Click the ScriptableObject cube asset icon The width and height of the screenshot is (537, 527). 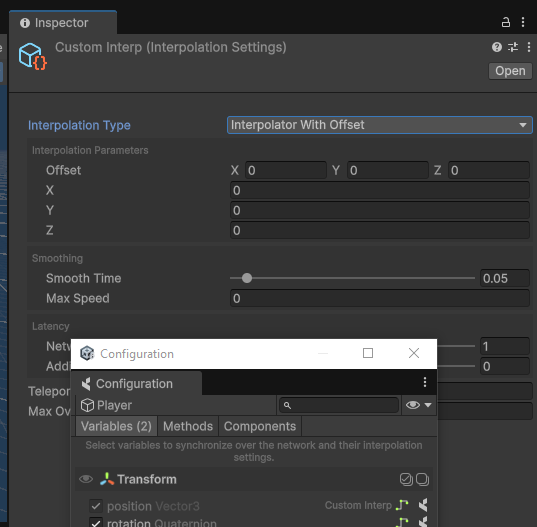click(x=33, y=57)
